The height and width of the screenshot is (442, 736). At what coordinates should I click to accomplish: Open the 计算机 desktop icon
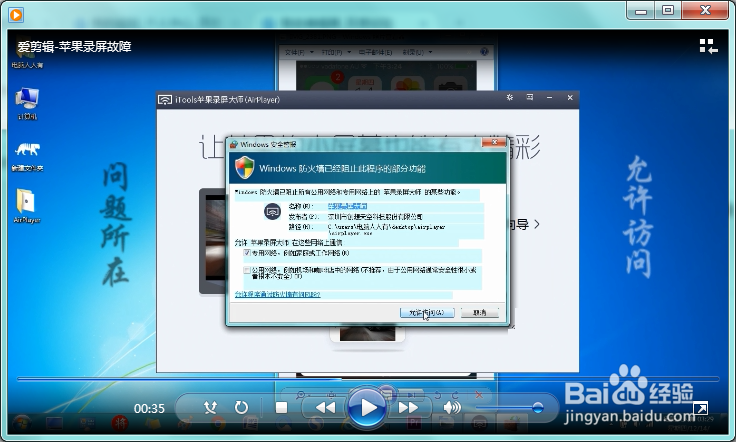coord(27,104)
